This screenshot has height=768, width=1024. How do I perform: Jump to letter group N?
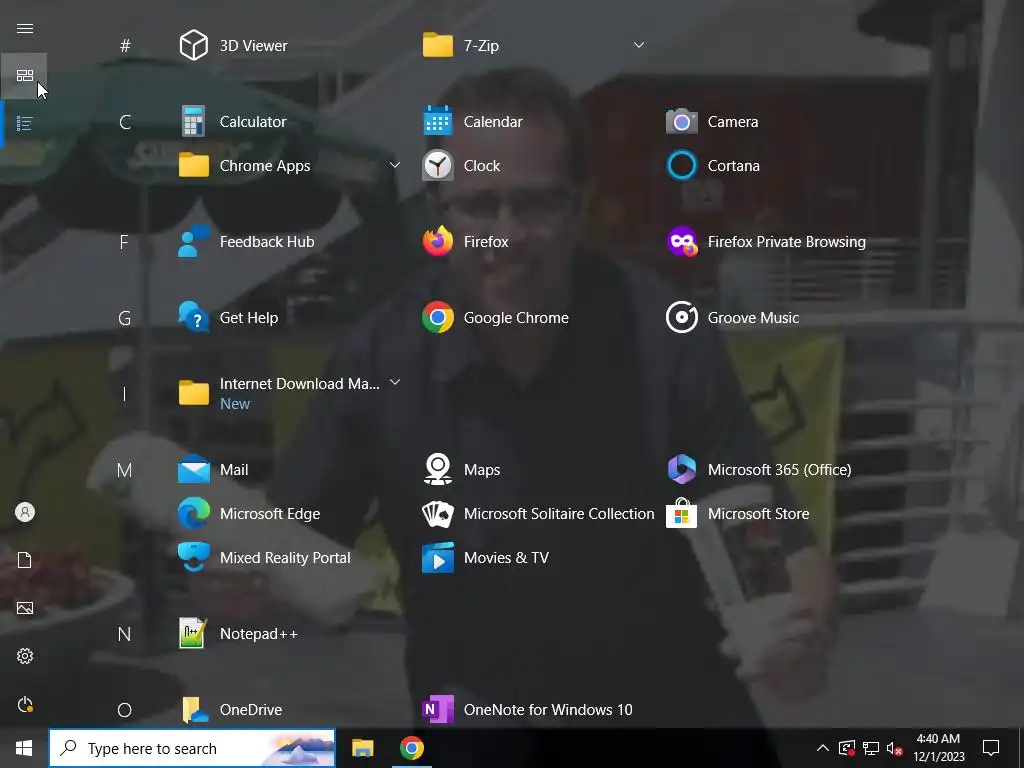click(x=124, y=634)
